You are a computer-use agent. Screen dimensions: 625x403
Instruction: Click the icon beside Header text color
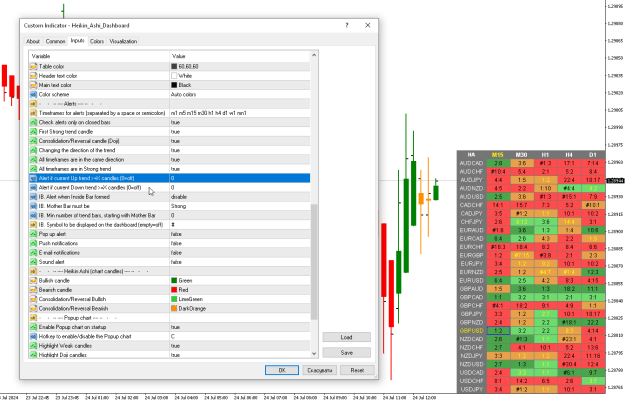point(33,76)
